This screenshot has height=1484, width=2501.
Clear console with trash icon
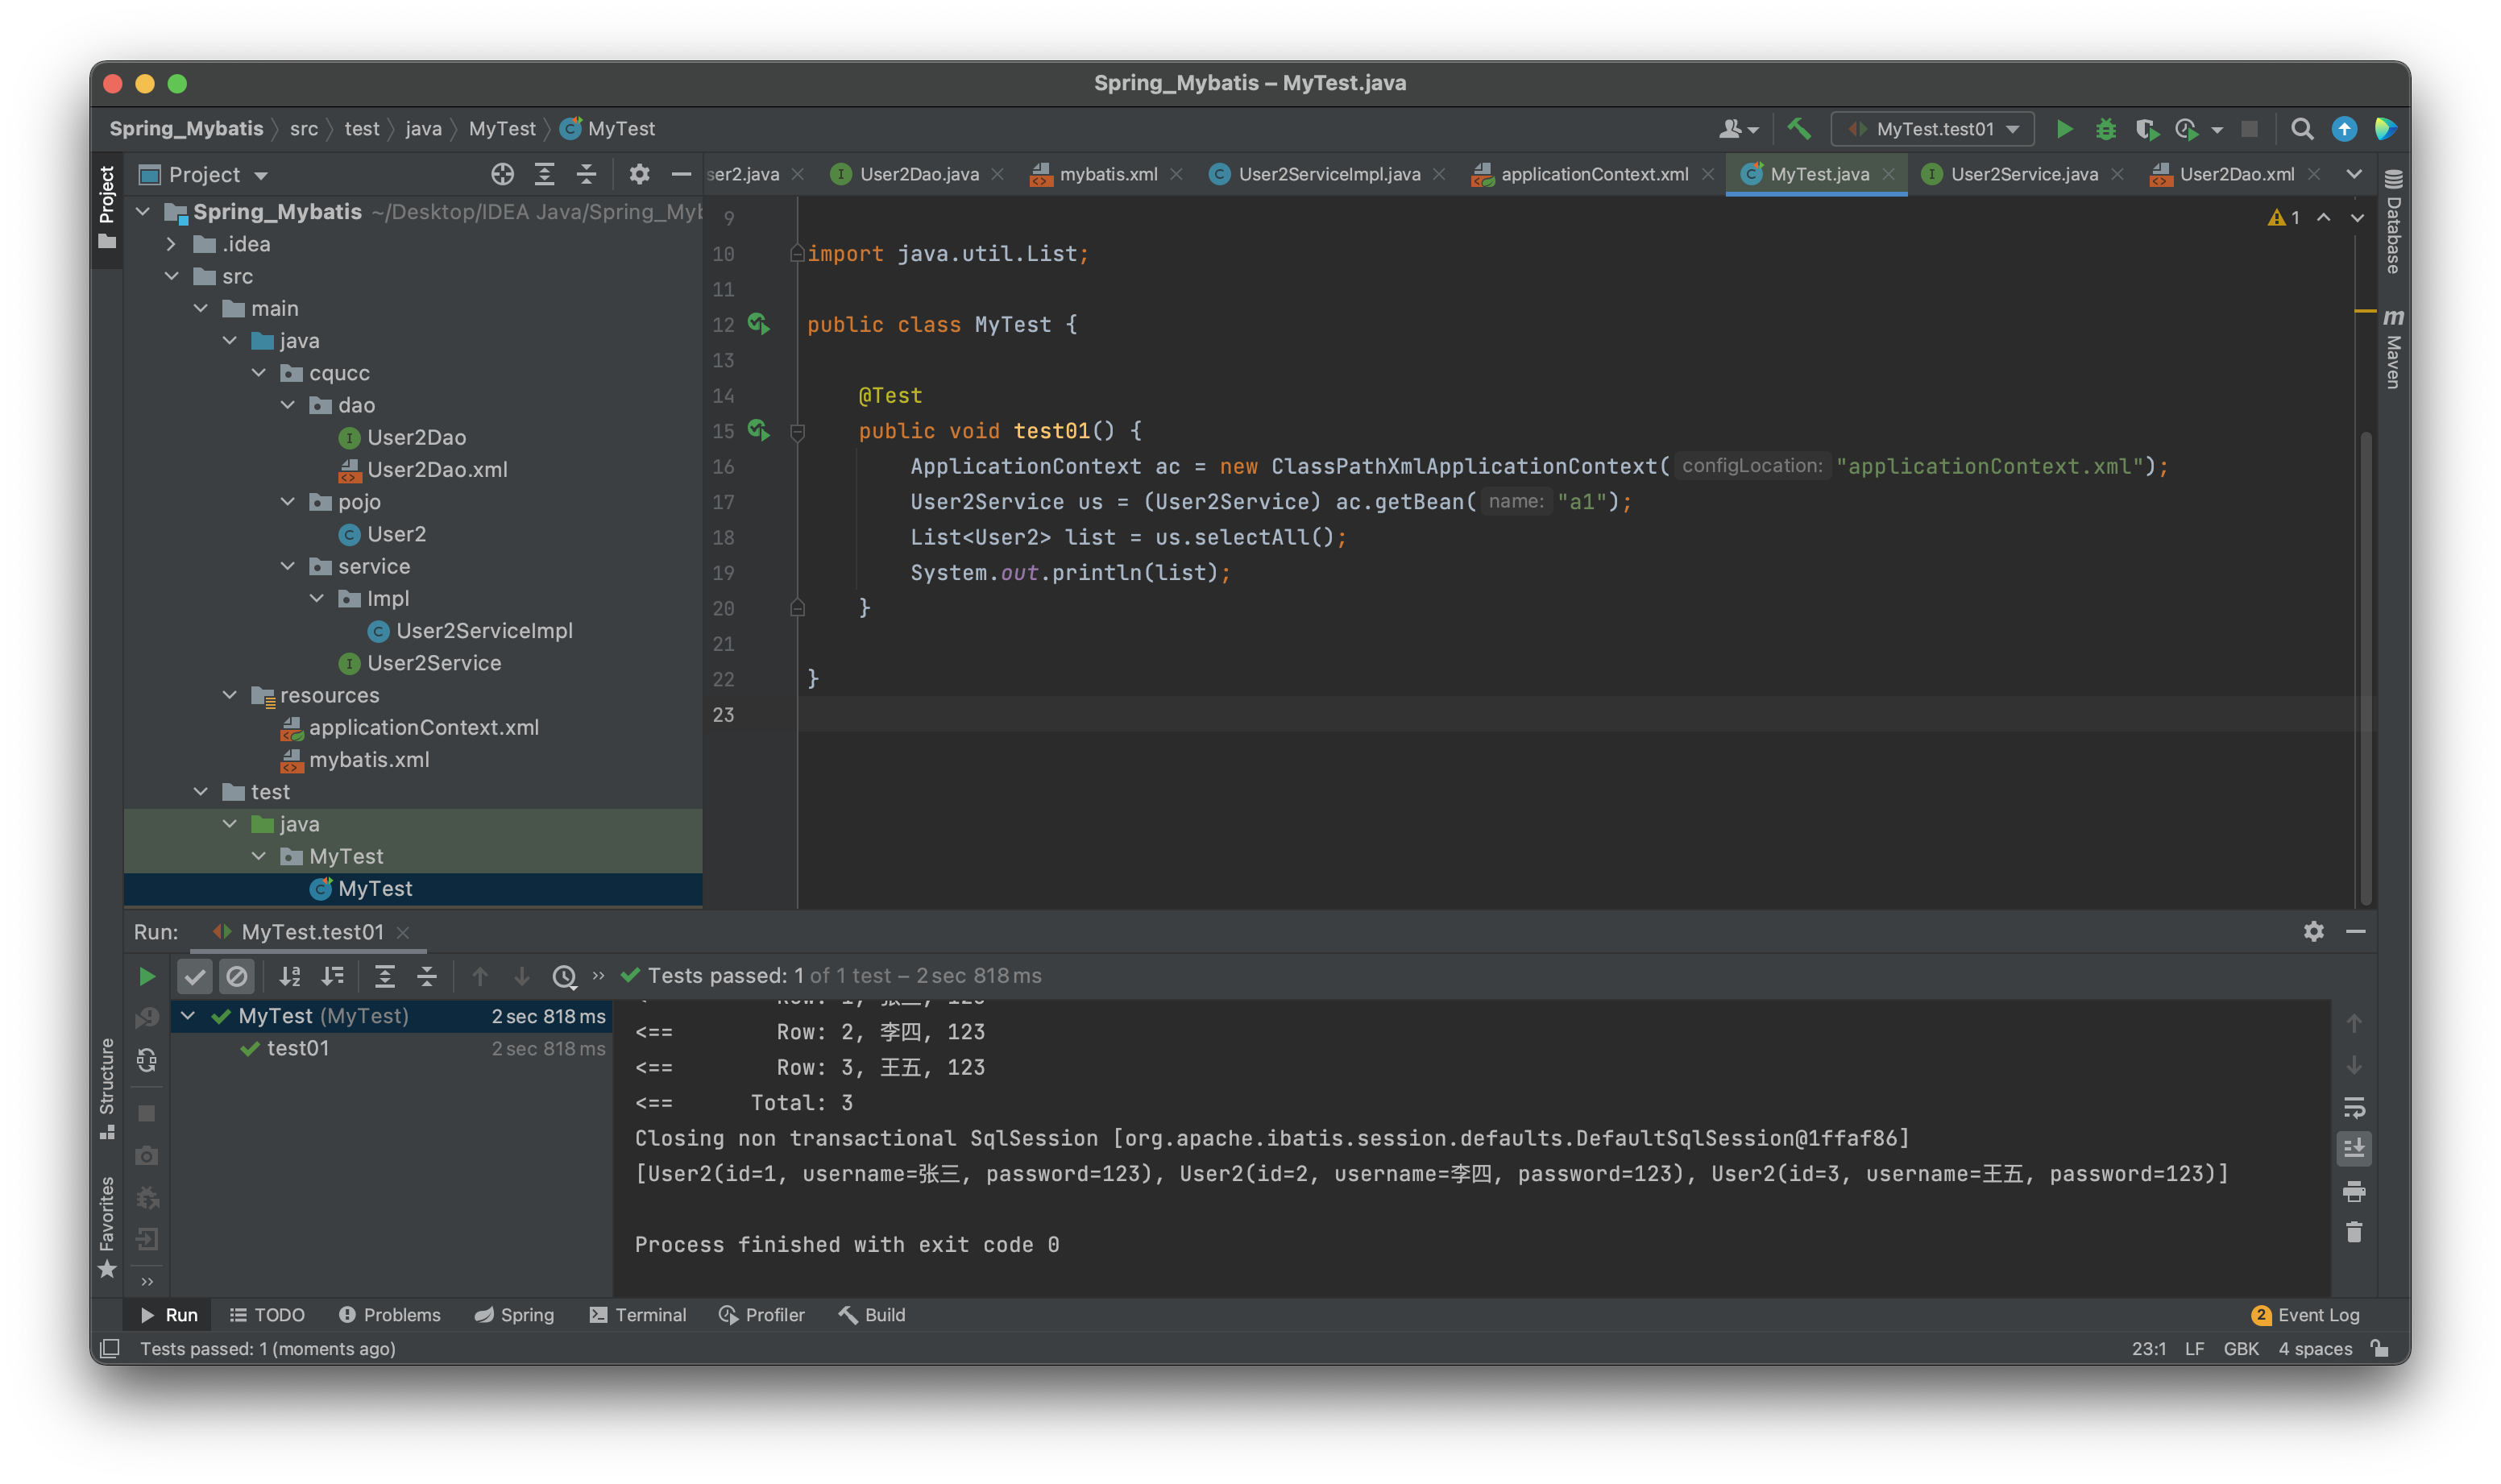(x=2354, y=1233)
